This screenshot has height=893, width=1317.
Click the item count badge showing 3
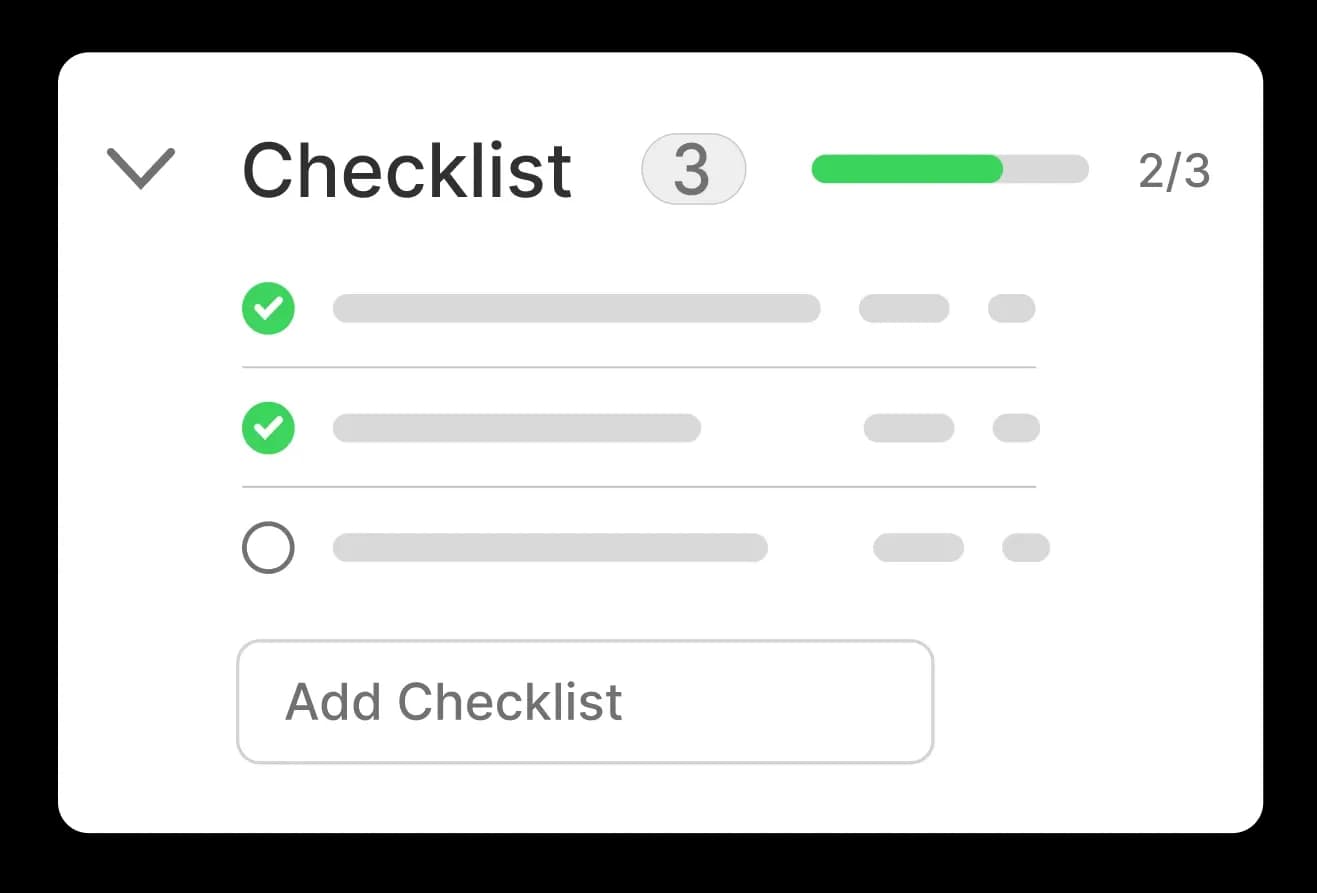[x=693, y=168]
